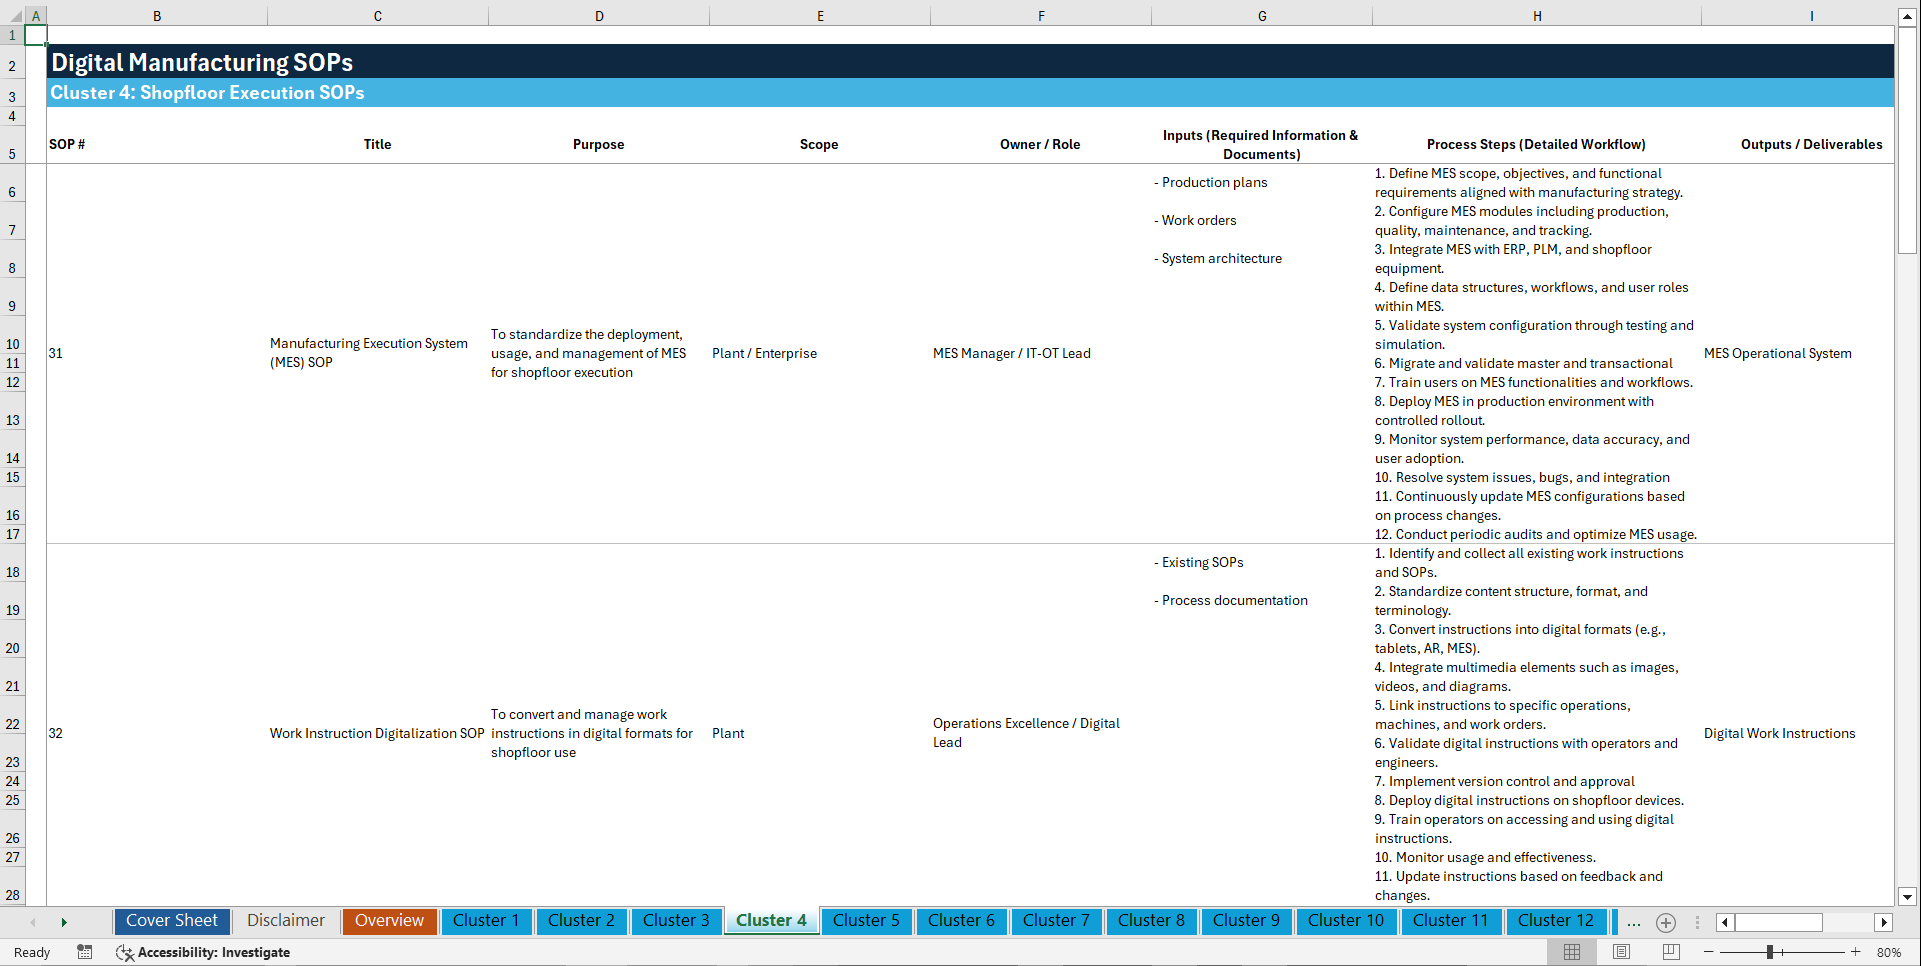Select row 5 header
Screen dimensions: 1921x966
click(x=12, y=144)
